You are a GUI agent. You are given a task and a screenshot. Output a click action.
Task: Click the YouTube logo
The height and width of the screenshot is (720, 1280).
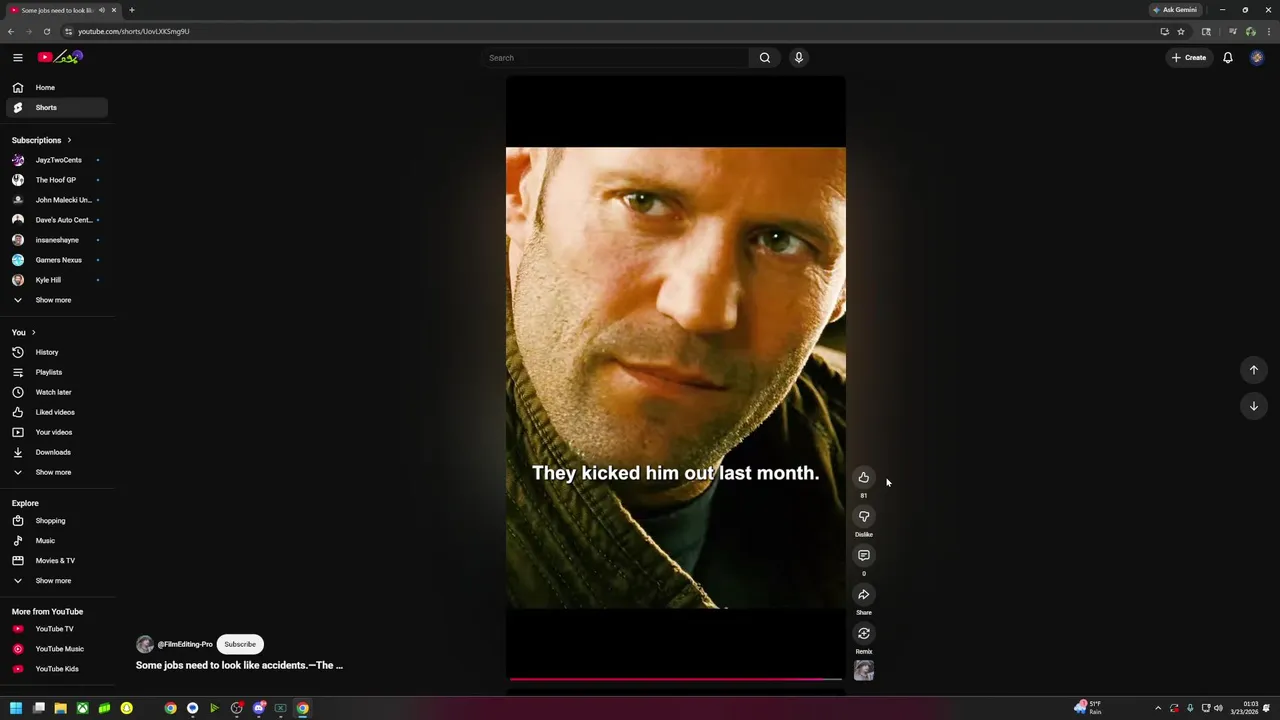click(x=60, y=57)
